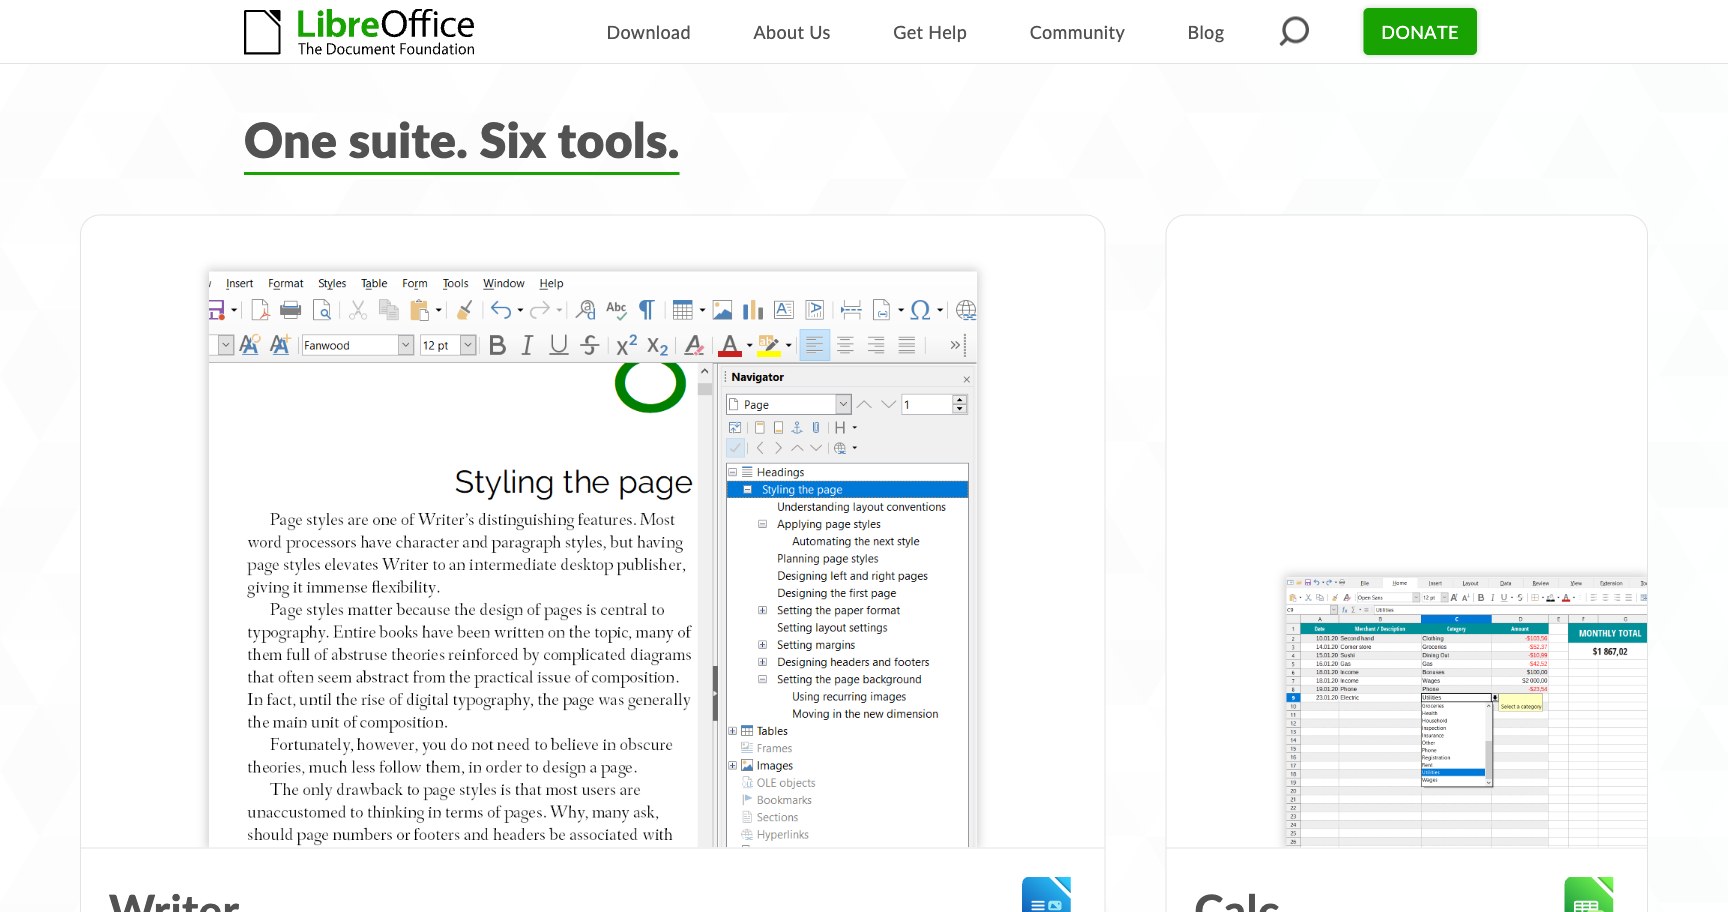Click the Cut scissors icon in Writer toolbar

[x=358, y=310]
